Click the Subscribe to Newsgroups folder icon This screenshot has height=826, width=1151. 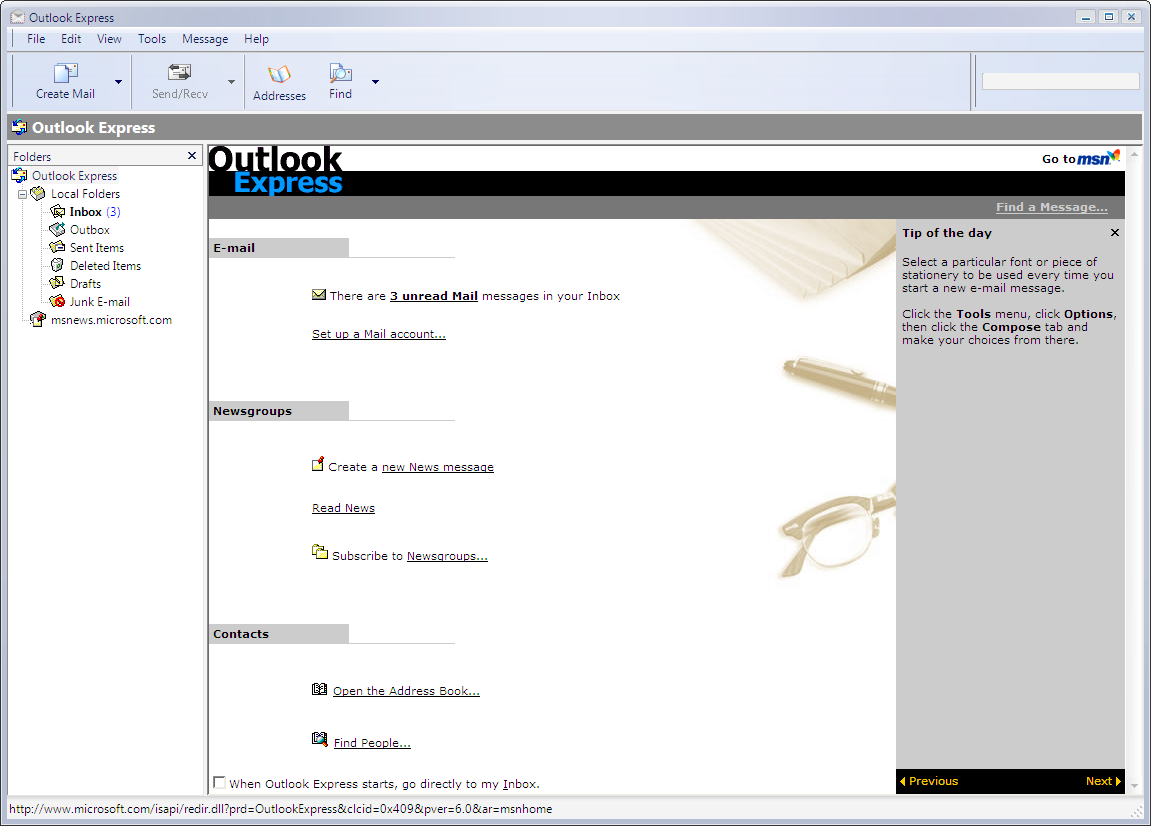319,552
